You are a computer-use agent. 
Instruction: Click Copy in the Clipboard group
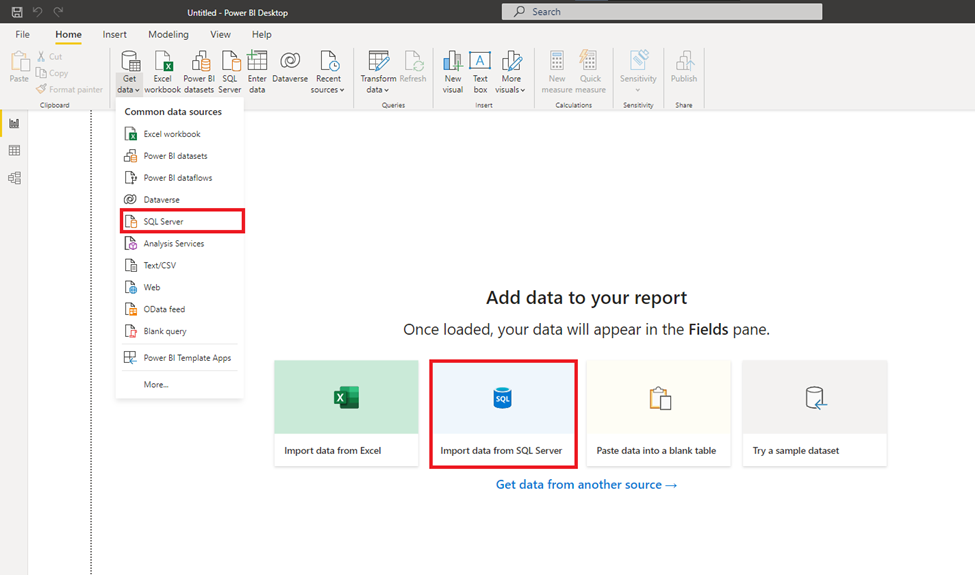52,73
